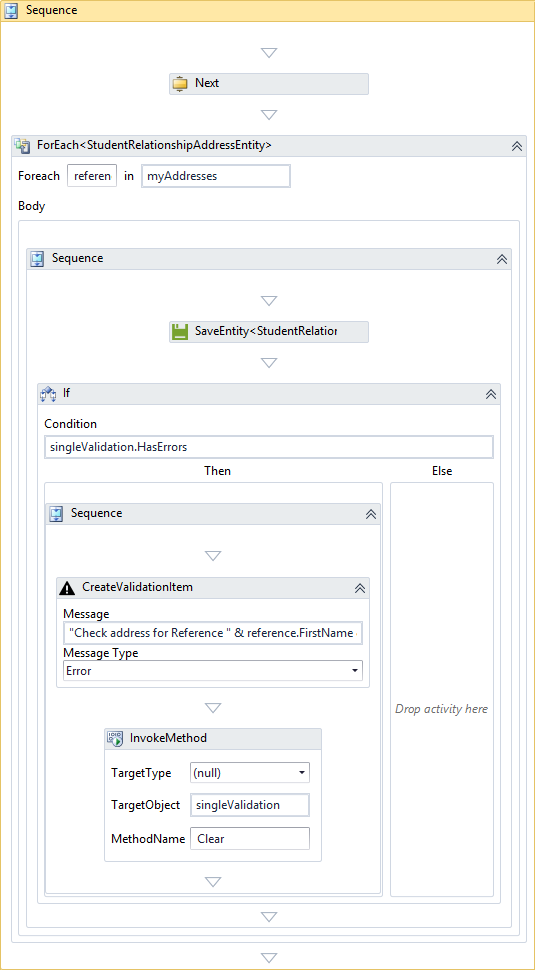Collapse the If activity with its chevron
535x970 pixels.
click(491, 393)
